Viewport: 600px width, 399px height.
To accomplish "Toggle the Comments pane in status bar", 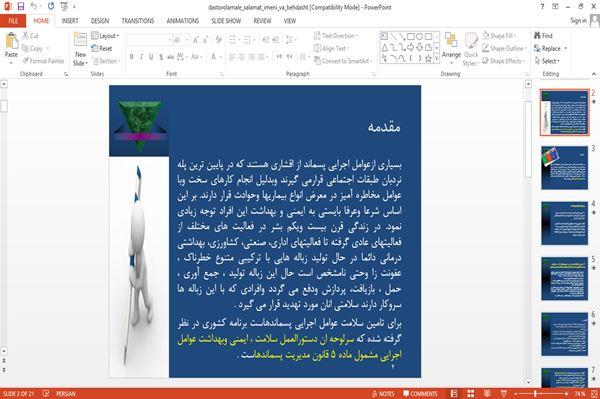I will click(420, 394).
